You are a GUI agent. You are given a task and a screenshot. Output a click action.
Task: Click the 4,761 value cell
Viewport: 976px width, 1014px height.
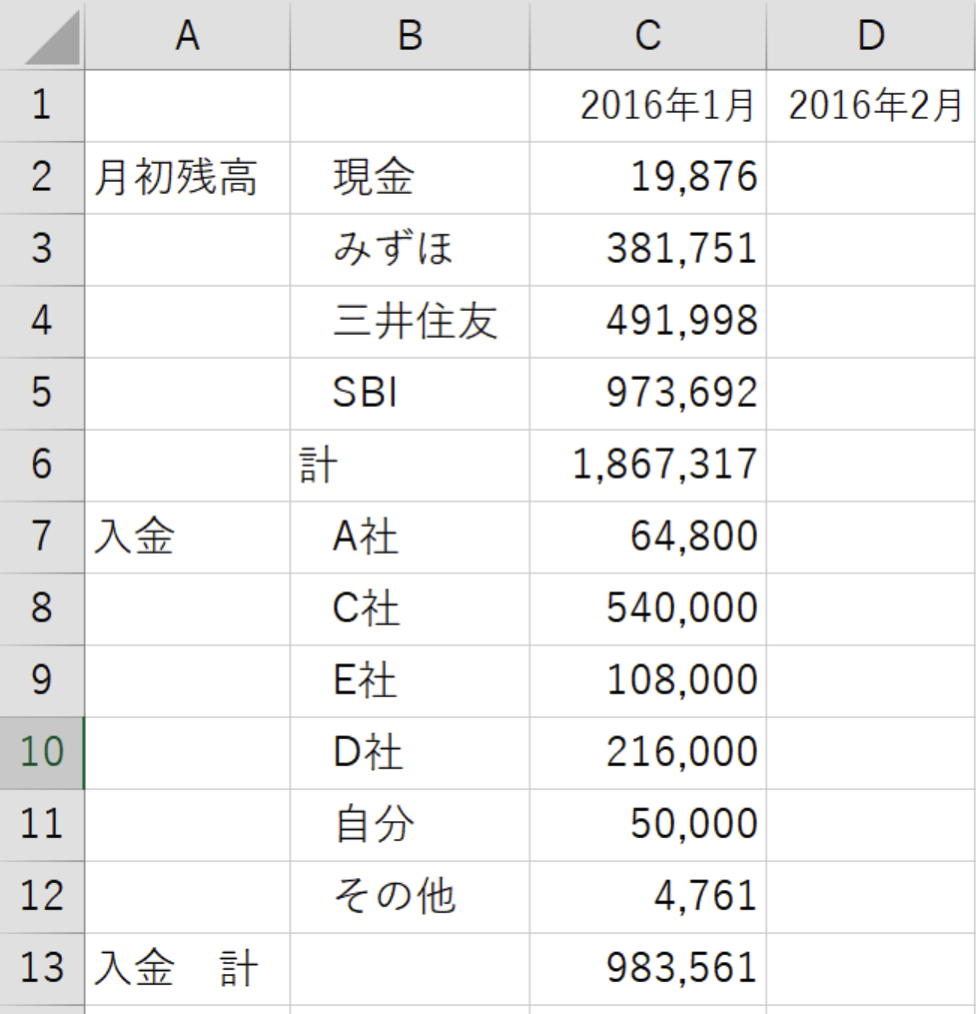click(648, 896)
